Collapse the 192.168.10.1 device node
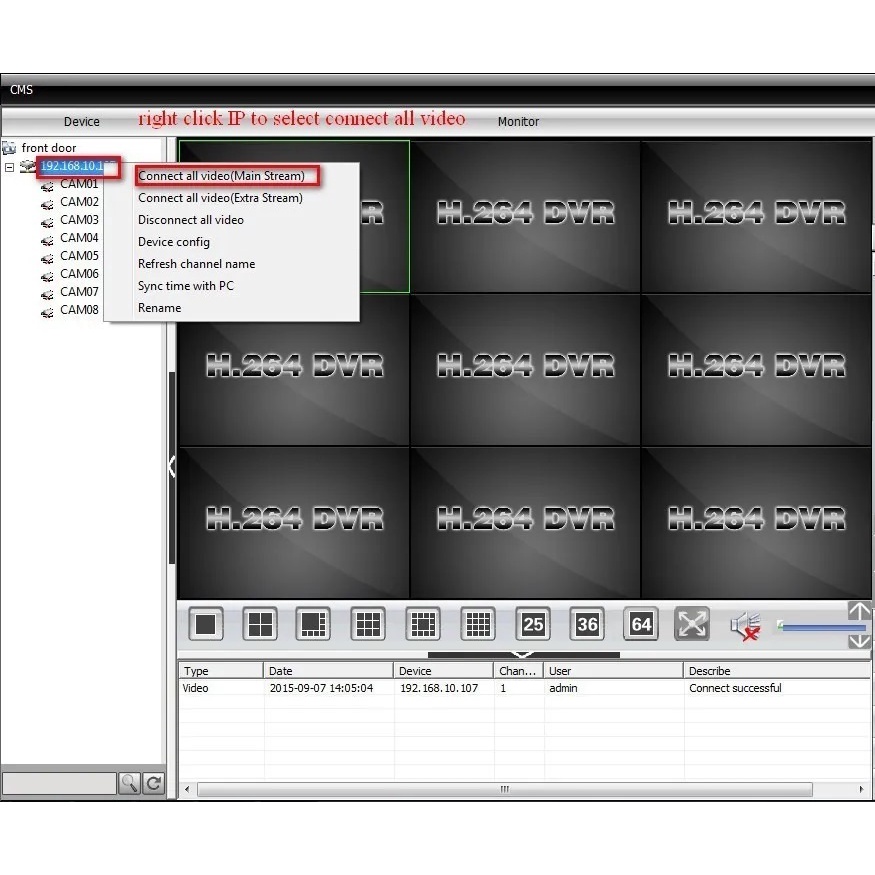 8,167
